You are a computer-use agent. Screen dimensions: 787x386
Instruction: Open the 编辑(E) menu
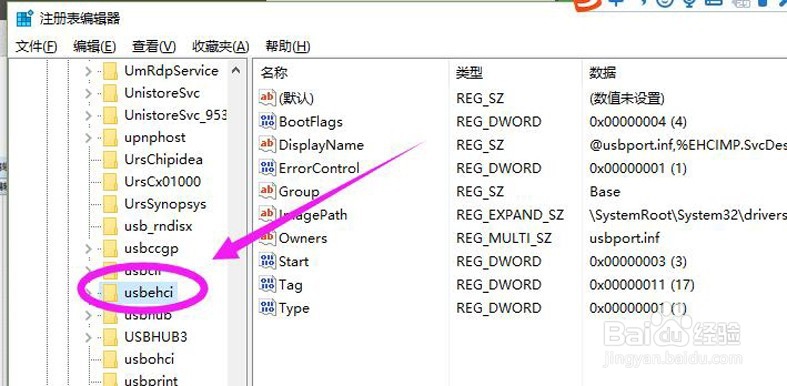click(x=94, y=47)
